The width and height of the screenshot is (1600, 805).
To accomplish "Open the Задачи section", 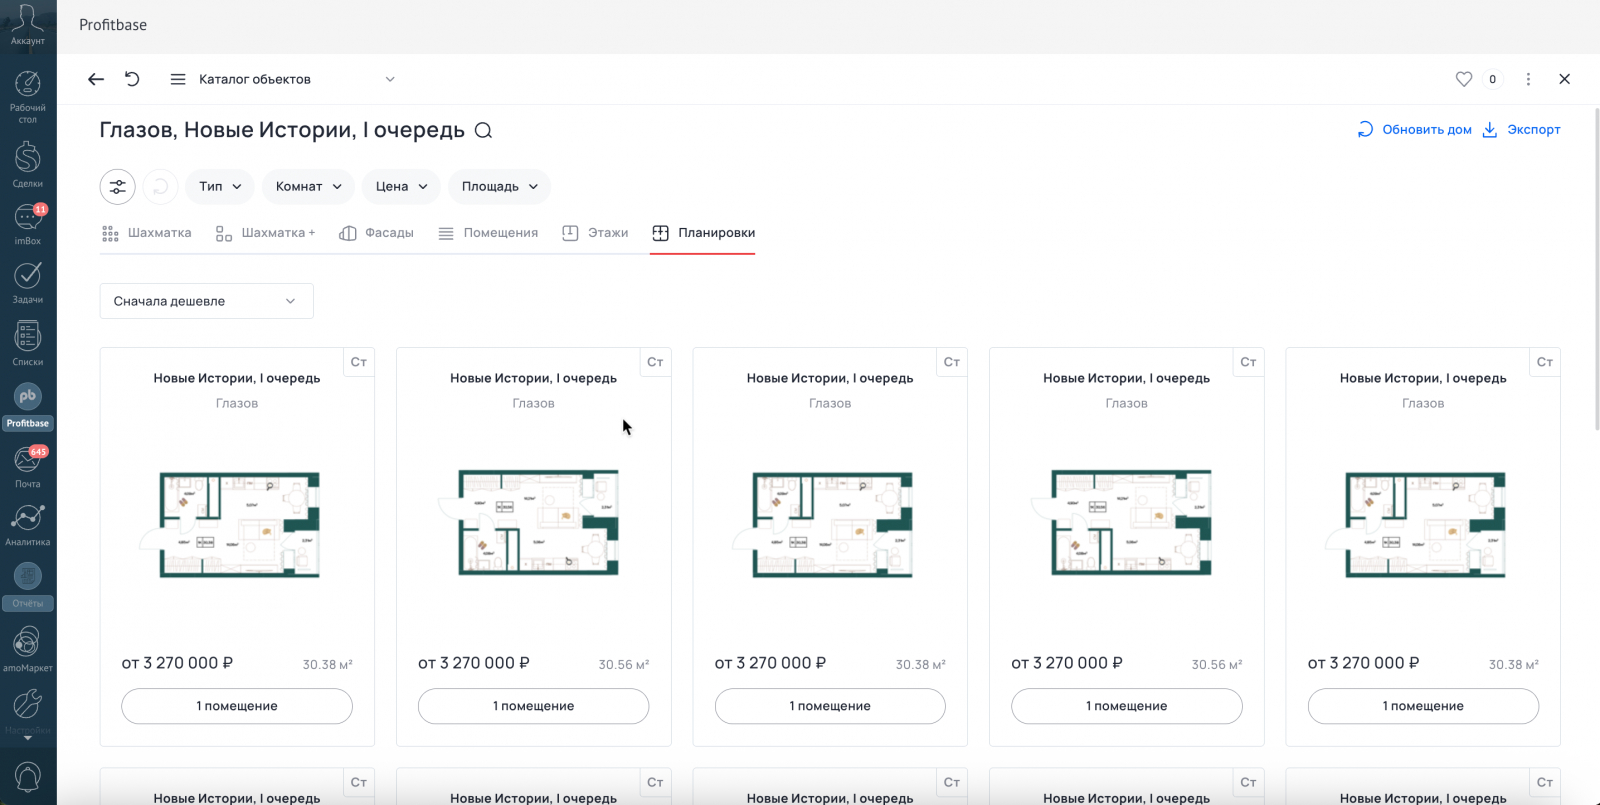I will (28, 282).
